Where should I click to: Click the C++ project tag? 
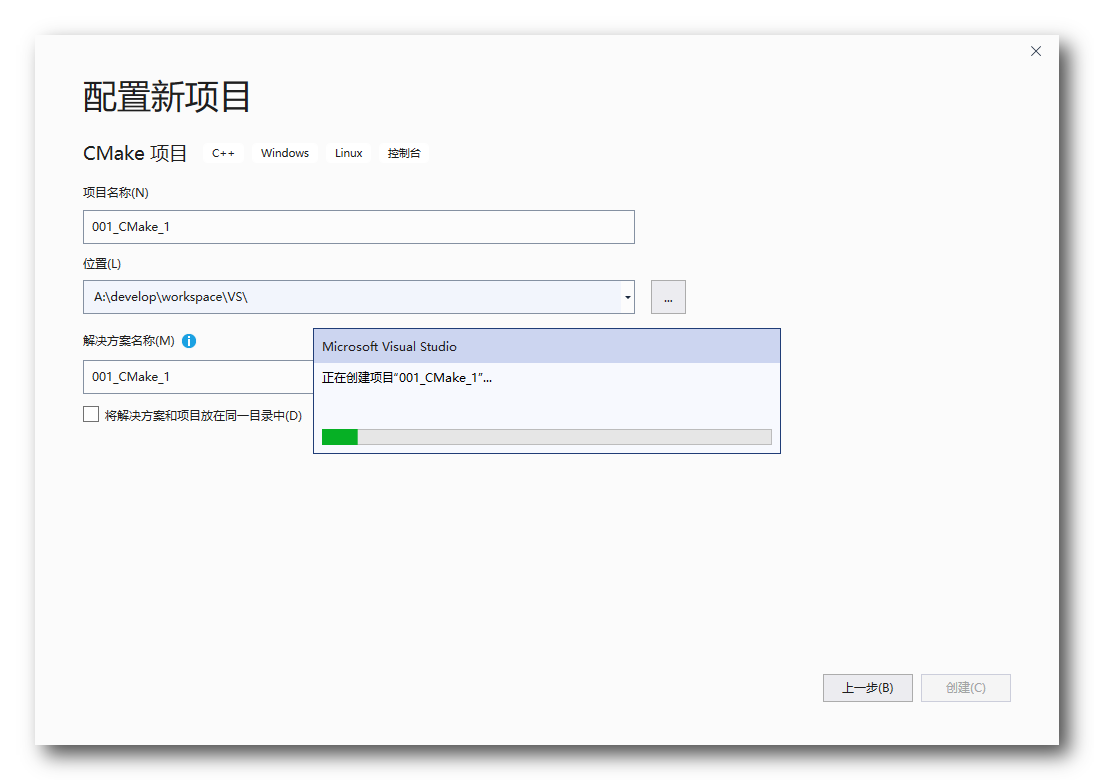point(223,153)
